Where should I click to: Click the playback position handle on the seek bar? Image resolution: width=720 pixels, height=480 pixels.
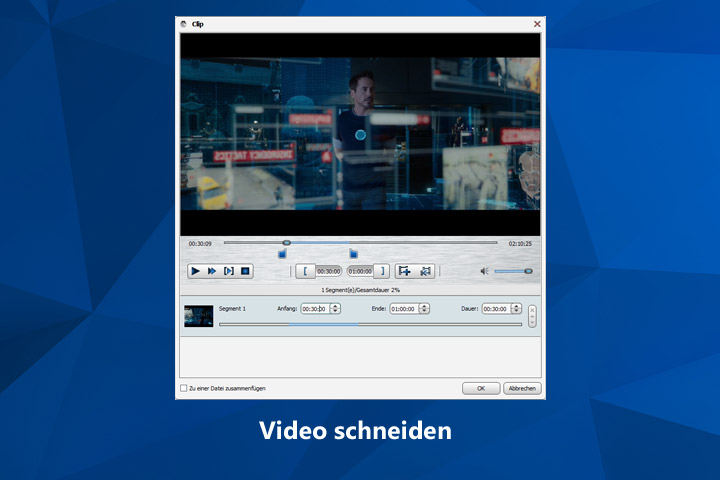[286, 243]
